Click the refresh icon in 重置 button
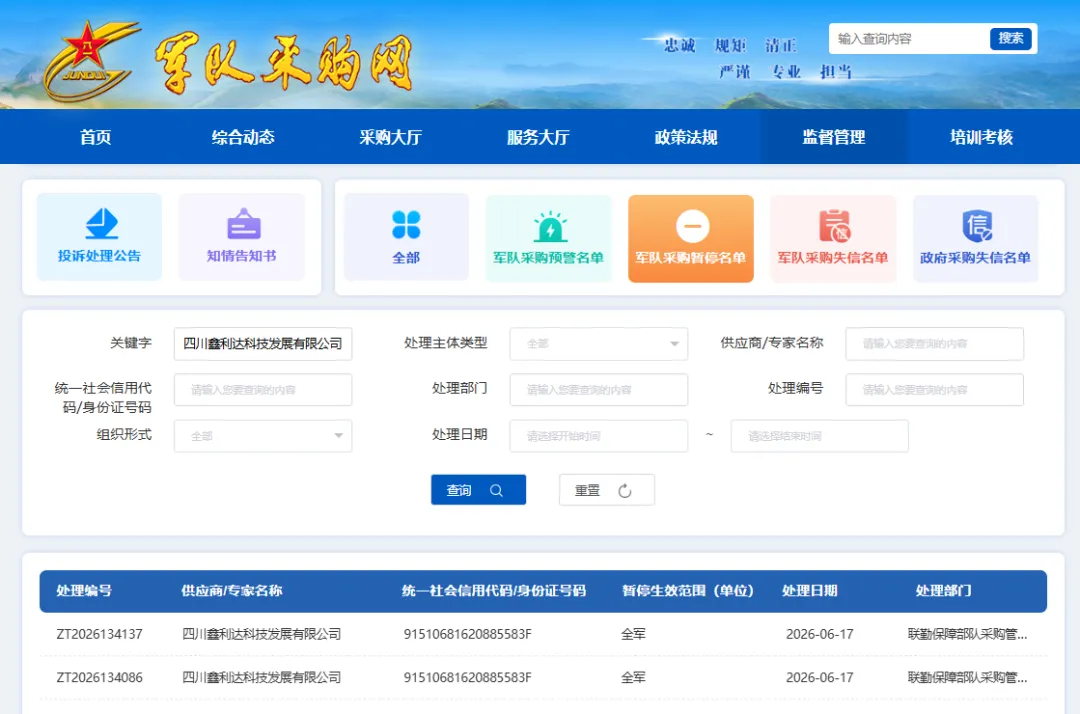This screenshot has height=714, width=1080. 625,491
